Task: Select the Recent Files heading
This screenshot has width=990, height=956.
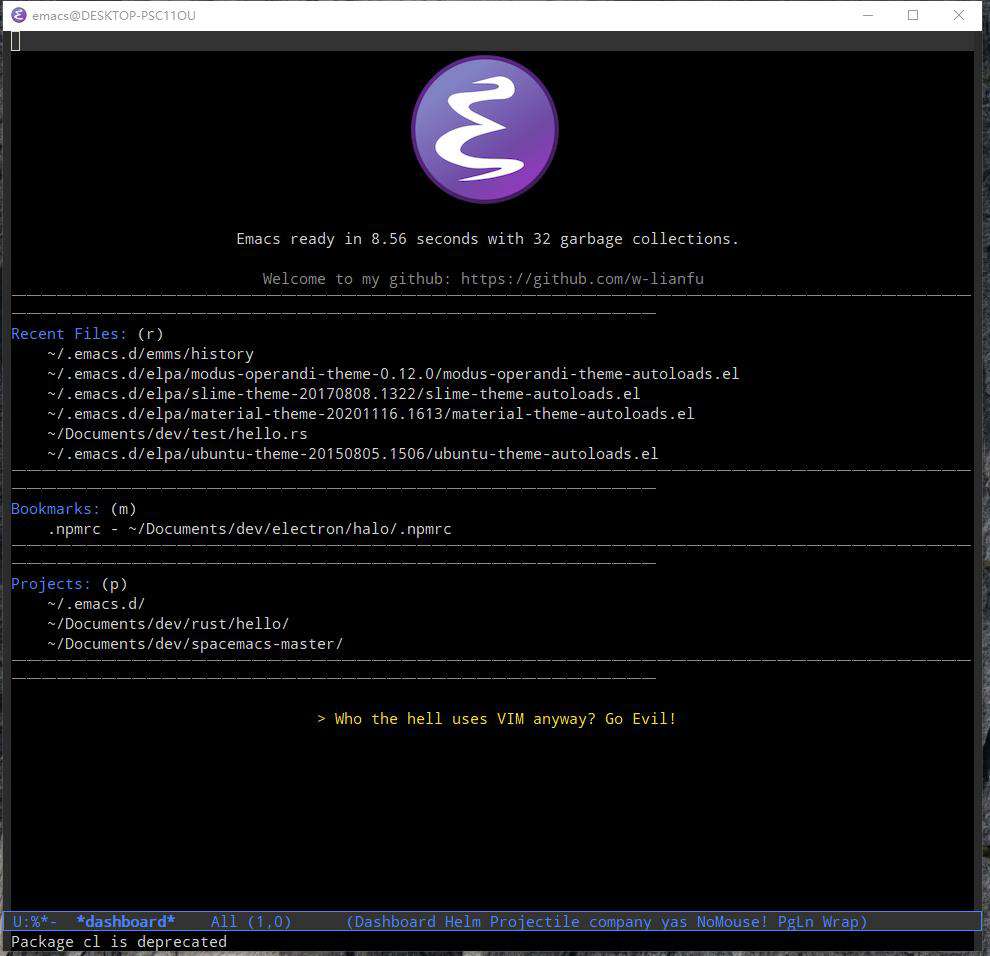Action: 69,333
